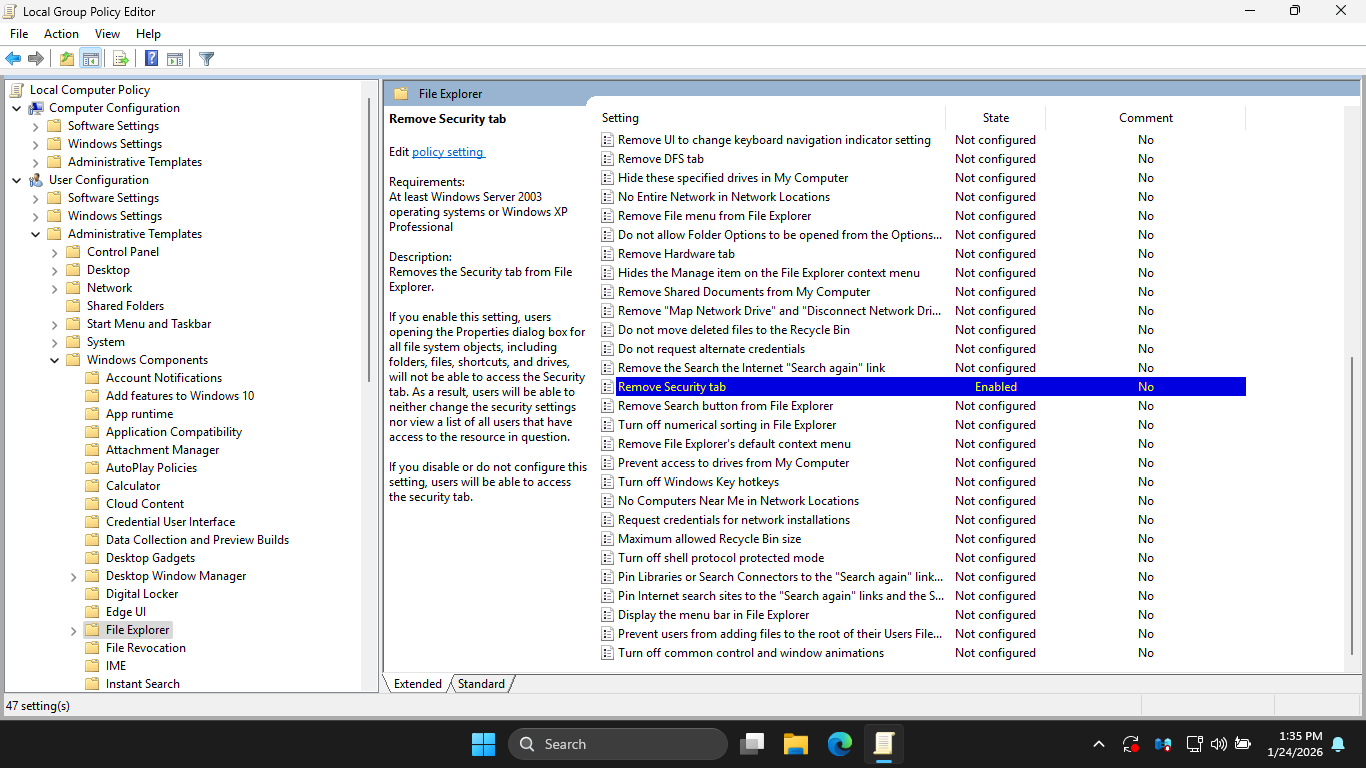Click the Filter funnel toolbar icon
Image resolution: width=1366 pixels, height=768 pixels.
click(206, 59)
